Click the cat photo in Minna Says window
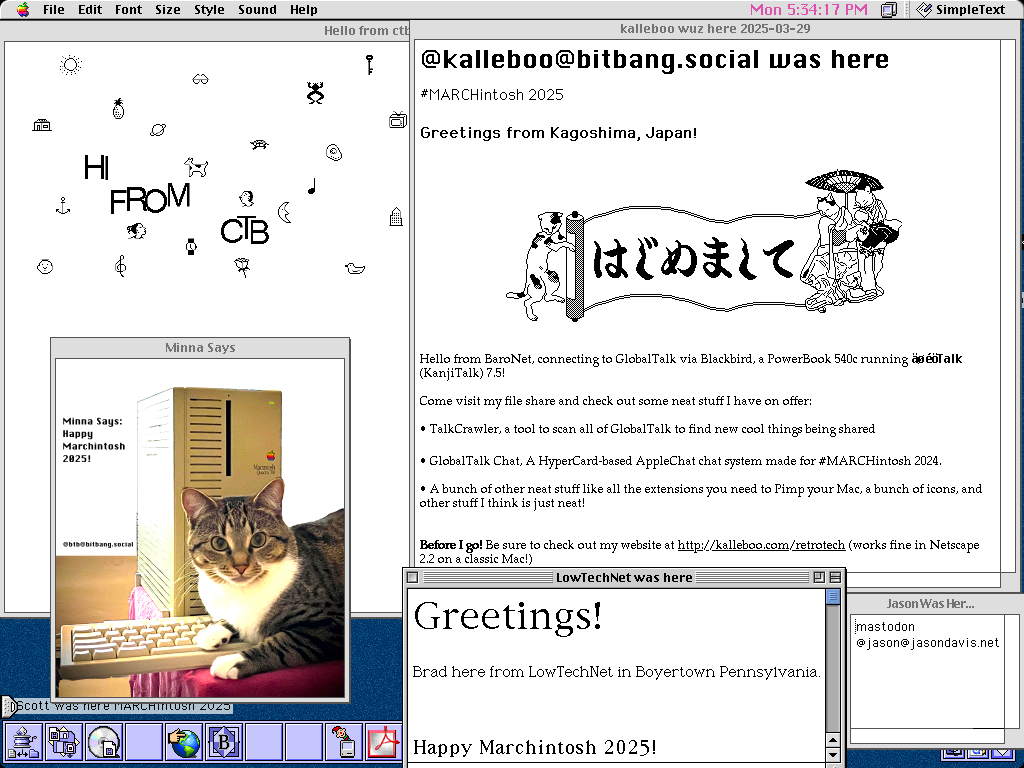The image size is (1024, 768). pyautogui.click(x=200, y=528)
